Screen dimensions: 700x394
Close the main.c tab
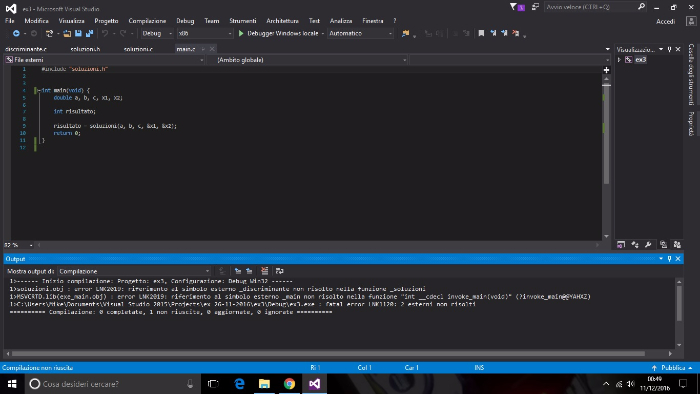[x=212, y=49]
